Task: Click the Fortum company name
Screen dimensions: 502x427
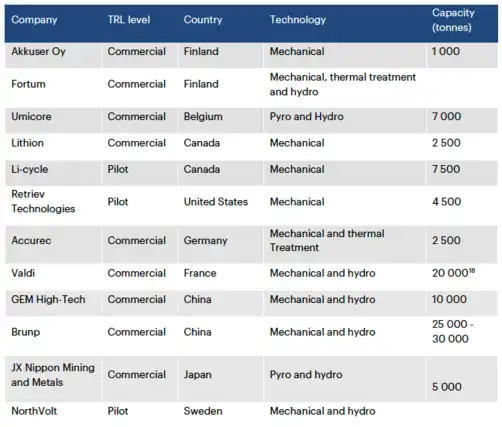Action: [28, 84]
